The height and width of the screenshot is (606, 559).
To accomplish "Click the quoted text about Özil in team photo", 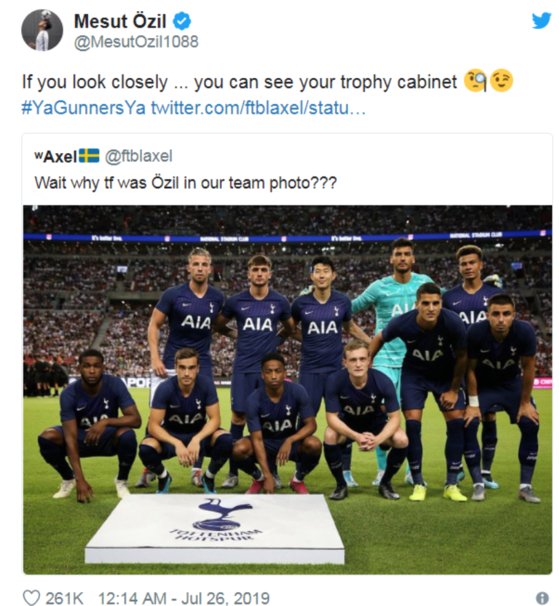I will (186, 182).
